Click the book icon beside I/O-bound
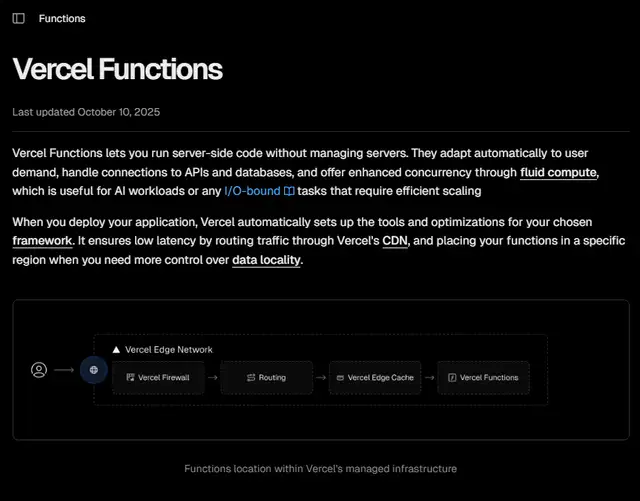This screenshot has width=640, height=501. pyautogui.click(x=289, y=191)
